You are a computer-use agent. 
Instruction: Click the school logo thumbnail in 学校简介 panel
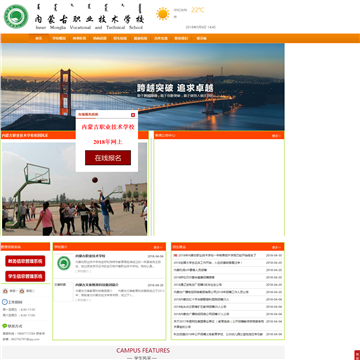(x=64, y=263)
